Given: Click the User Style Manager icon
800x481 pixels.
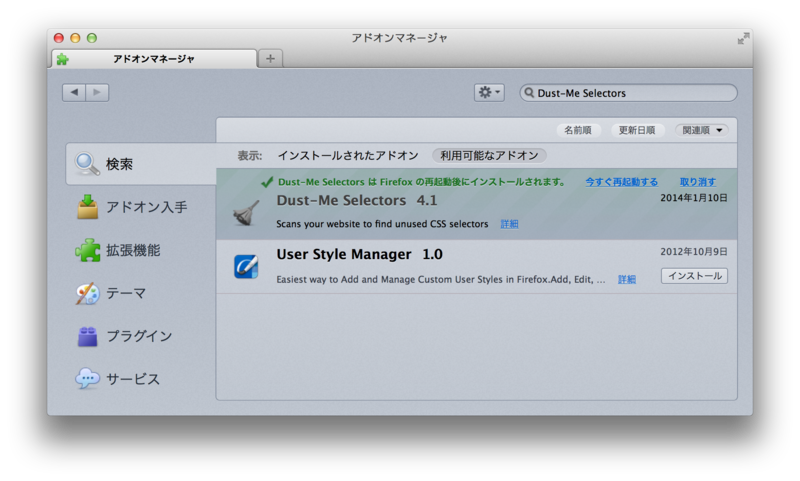Looking at the screenshot, I should (246, 266).
